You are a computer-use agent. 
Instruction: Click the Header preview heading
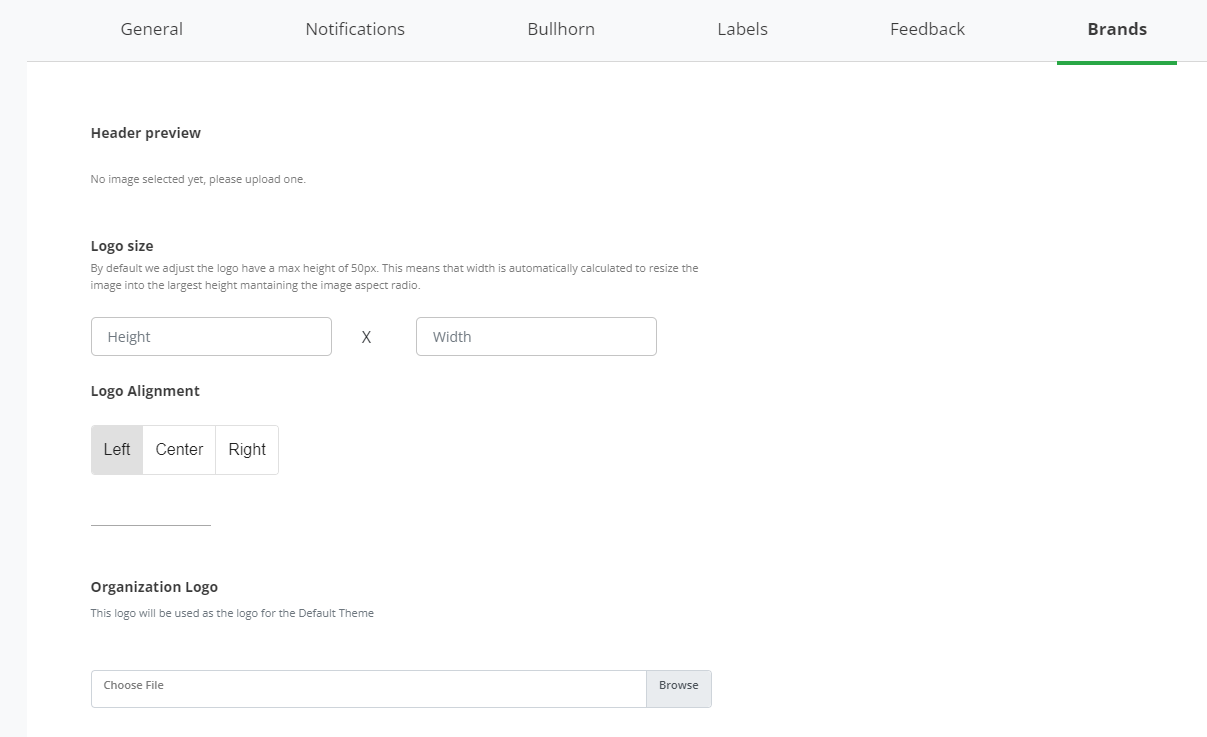[146, 133]
